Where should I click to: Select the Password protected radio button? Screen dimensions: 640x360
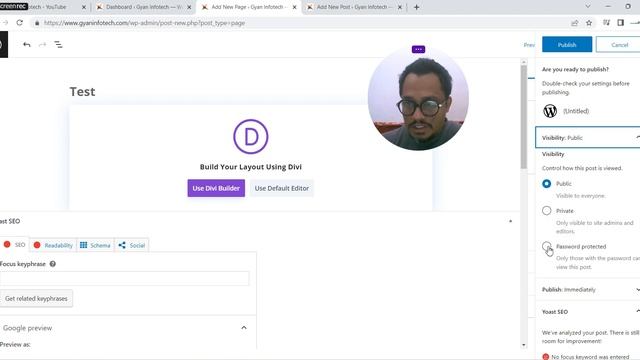(x=547, y=246)
